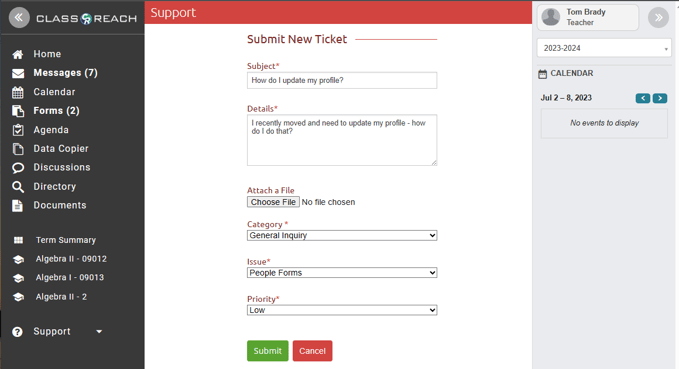This screenshot has height=369, width=679.
Task: Open the Issue dropdown showing People Forms
Action: coord(342,272)
